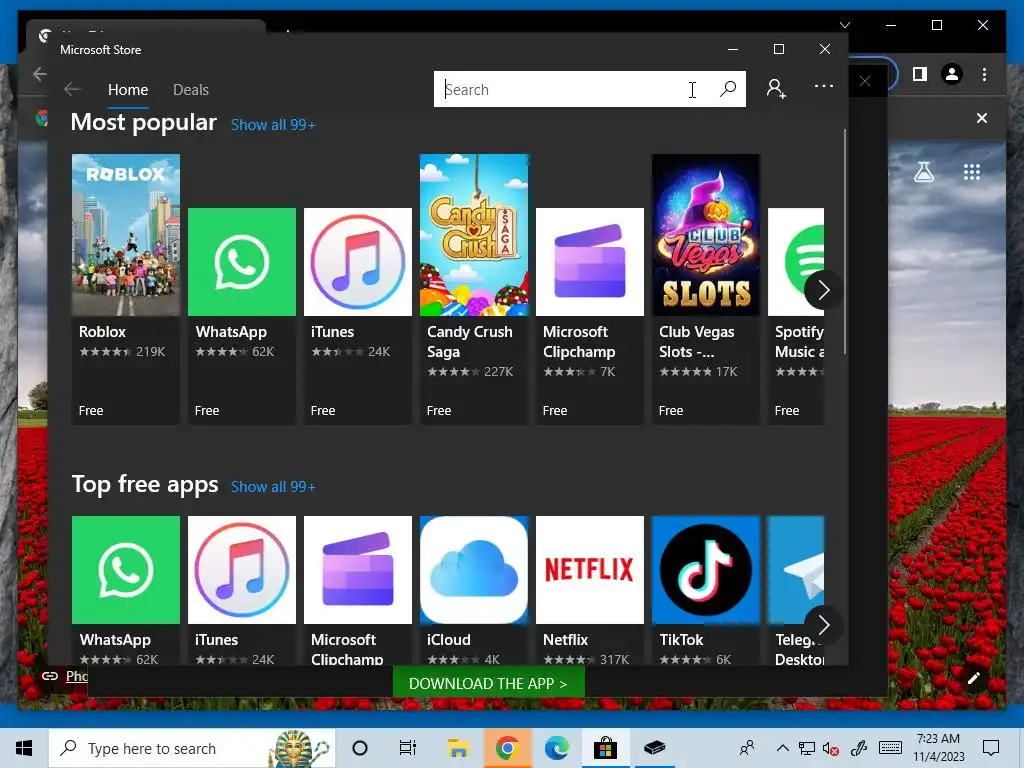This screenshot has width=1024, height=768.
Task: Open Task View on the taskbar
Action: [408, 748]
